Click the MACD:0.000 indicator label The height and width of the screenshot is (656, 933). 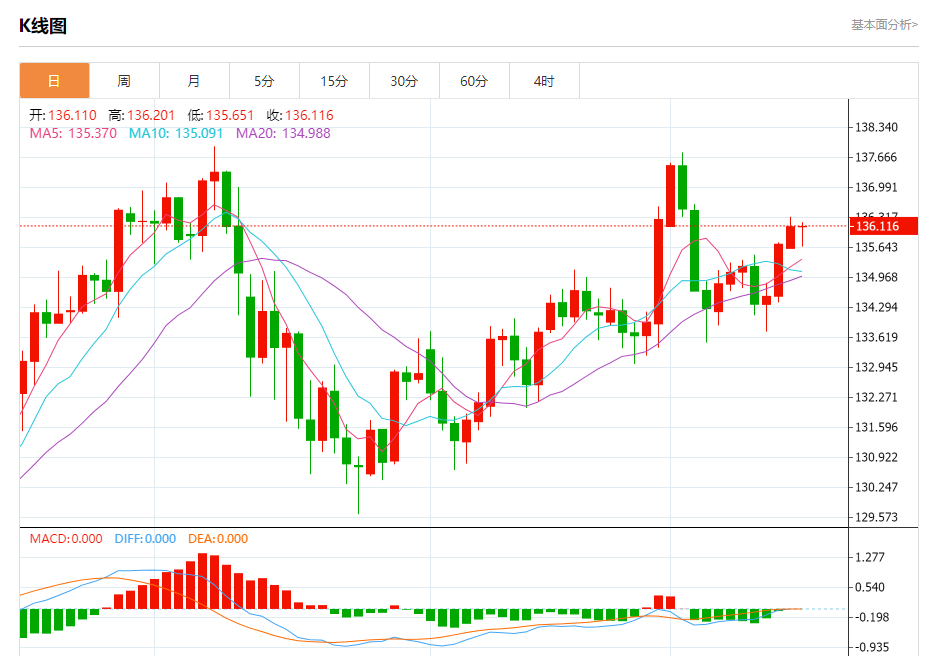click(x=66, y=539)
